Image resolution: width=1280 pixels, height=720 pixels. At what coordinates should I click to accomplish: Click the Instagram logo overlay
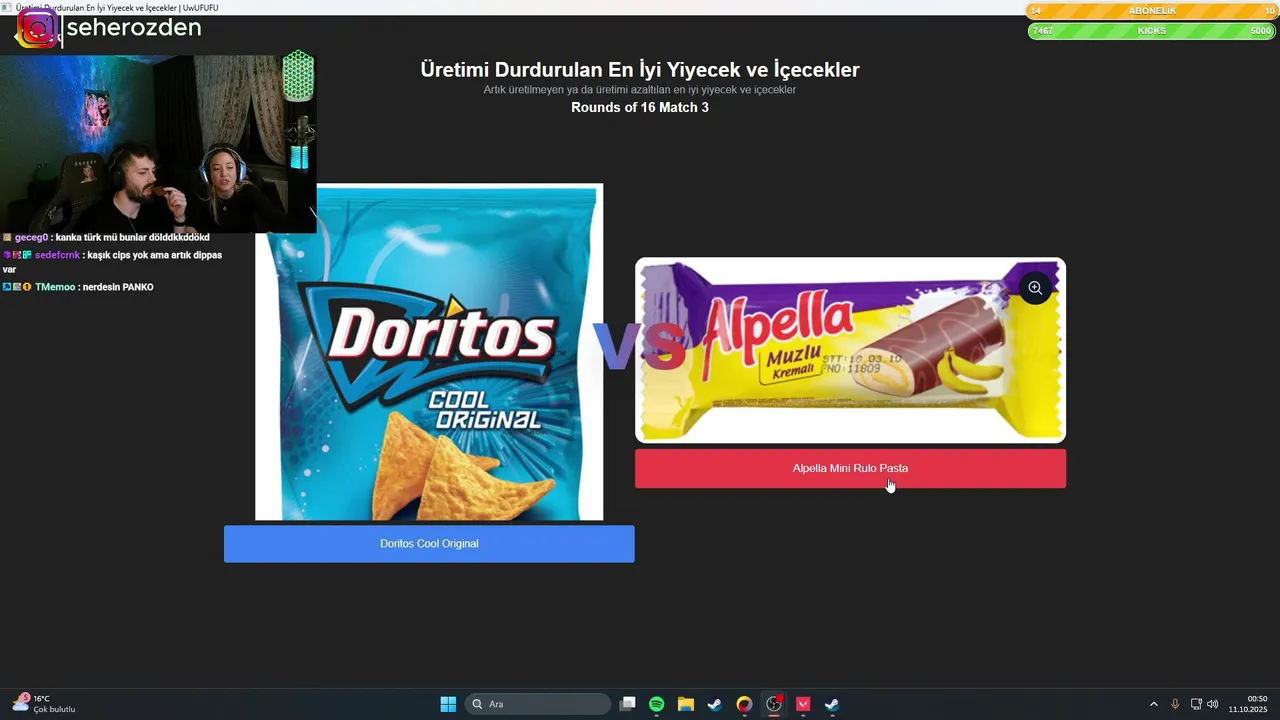coord(36,29)
